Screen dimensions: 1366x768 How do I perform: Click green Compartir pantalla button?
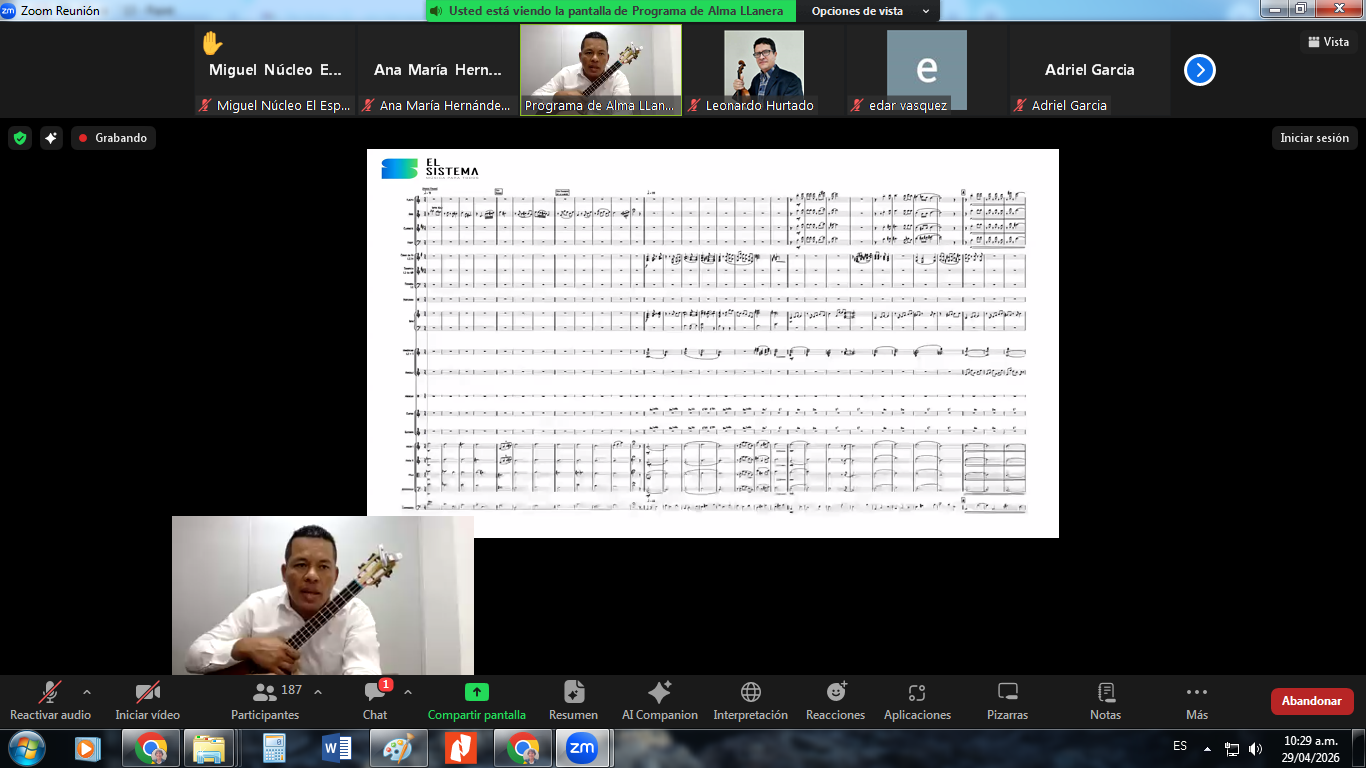[x=477, y=700]
